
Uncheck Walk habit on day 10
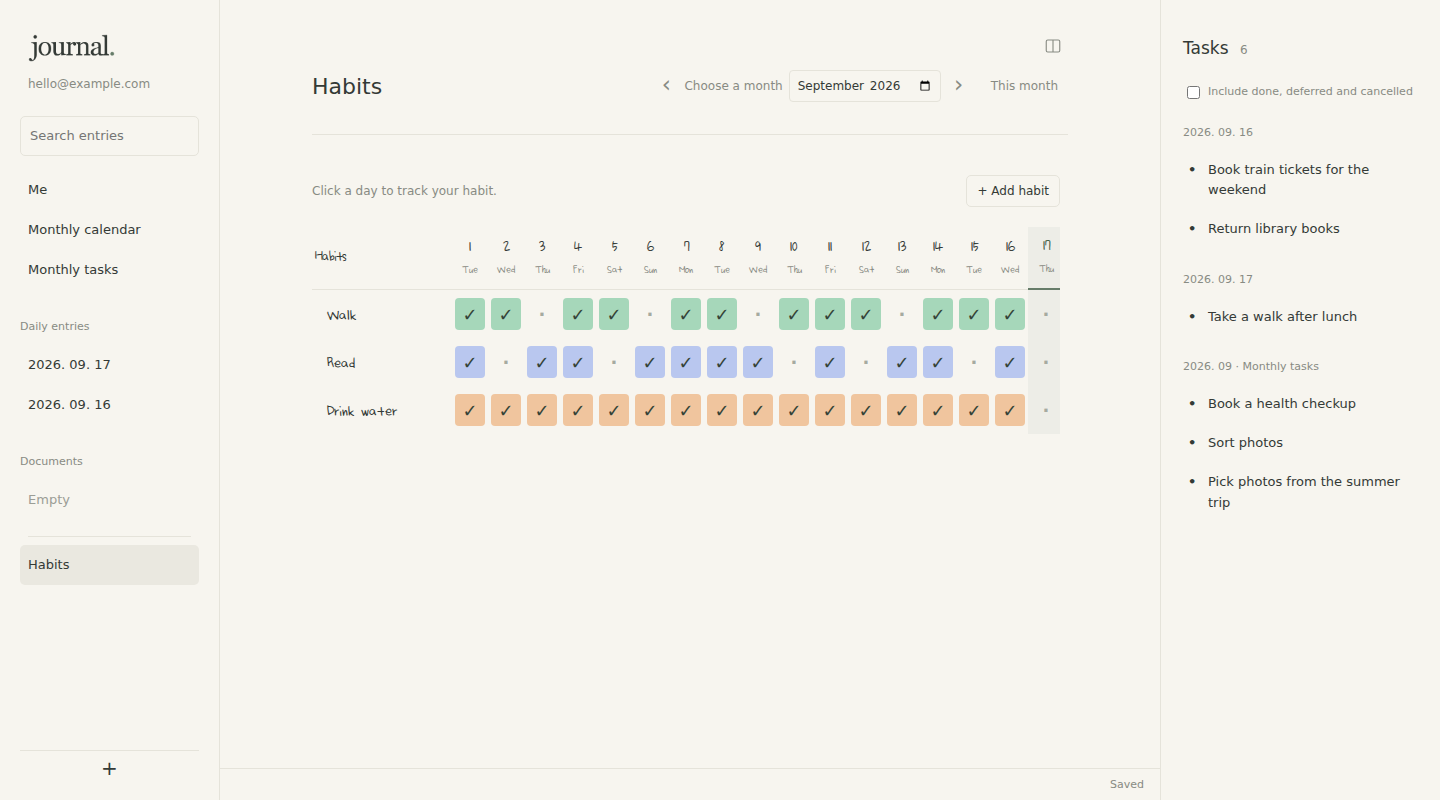(x=794, y=314)
